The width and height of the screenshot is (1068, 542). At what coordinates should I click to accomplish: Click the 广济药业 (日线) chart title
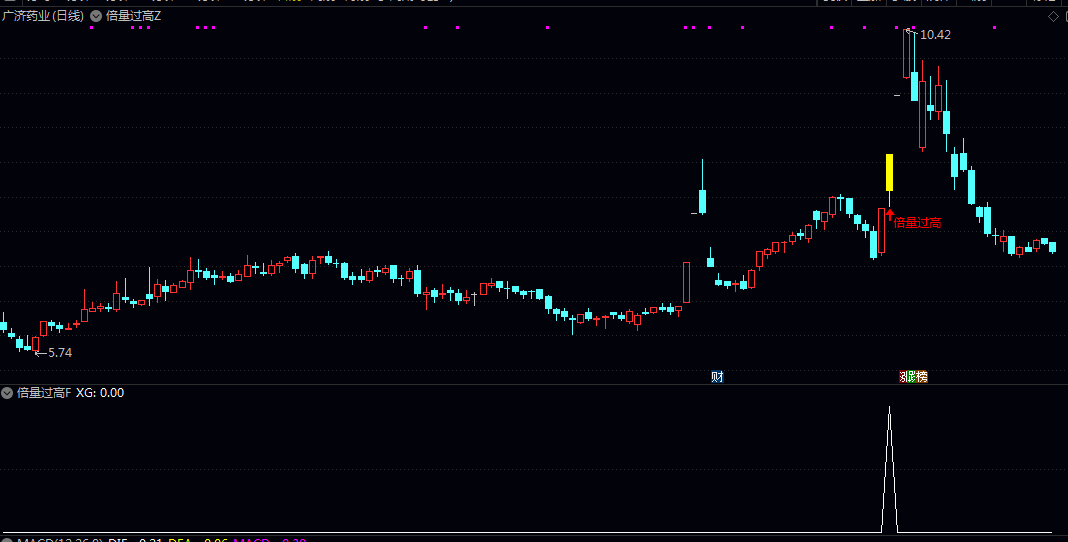point(43,16)
